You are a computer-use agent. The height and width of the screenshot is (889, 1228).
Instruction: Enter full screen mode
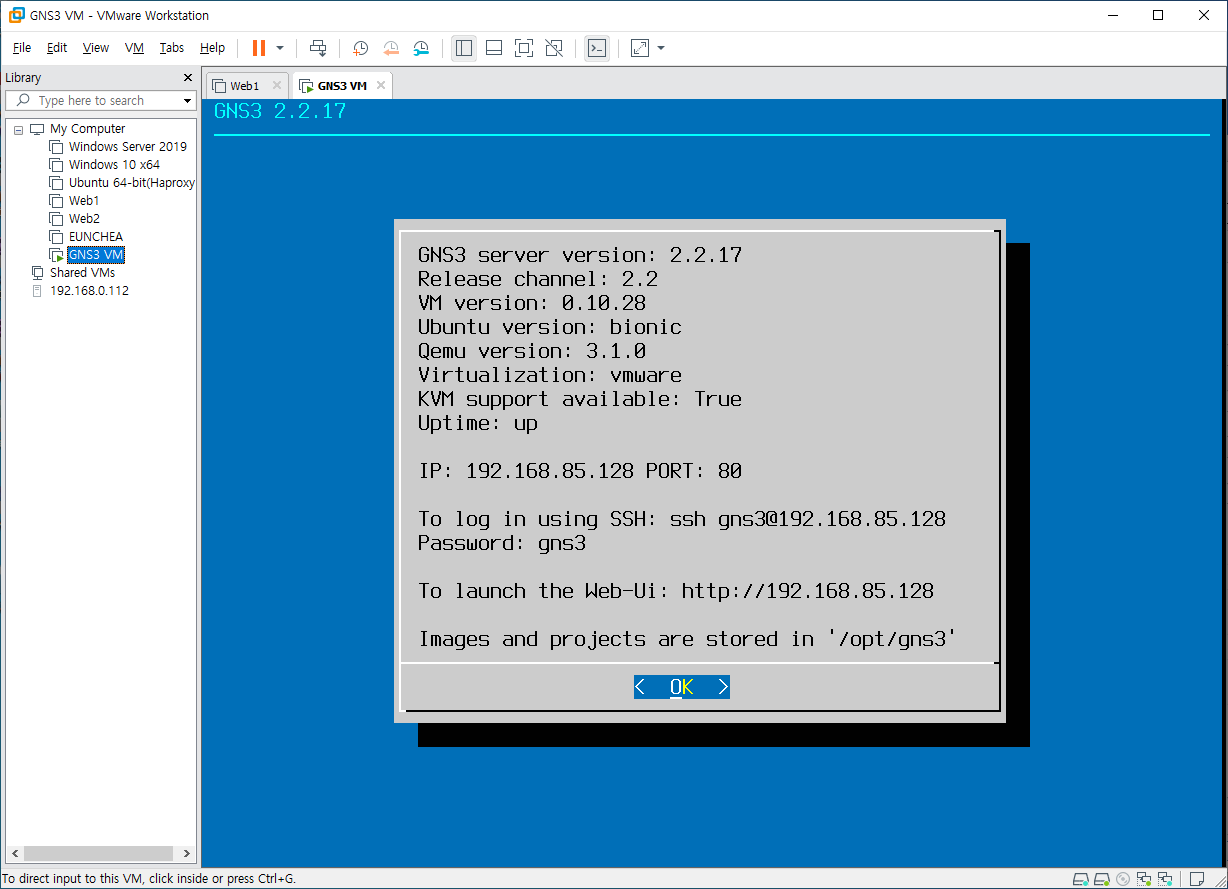pos(523,48)
